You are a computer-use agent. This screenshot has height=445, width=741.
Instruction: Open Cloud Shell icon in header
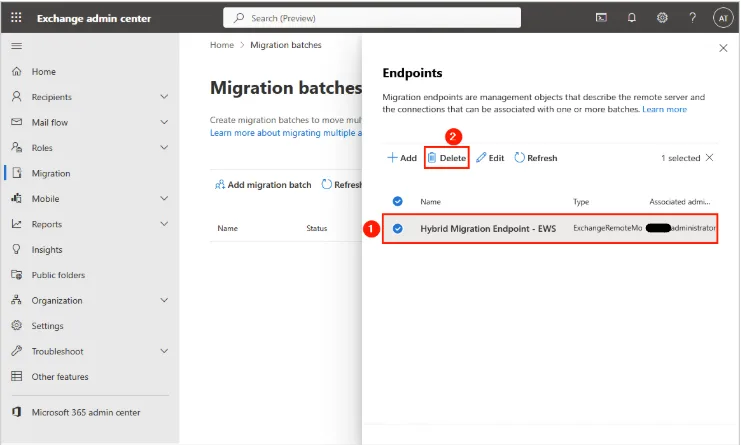click(x=602, y=18)
